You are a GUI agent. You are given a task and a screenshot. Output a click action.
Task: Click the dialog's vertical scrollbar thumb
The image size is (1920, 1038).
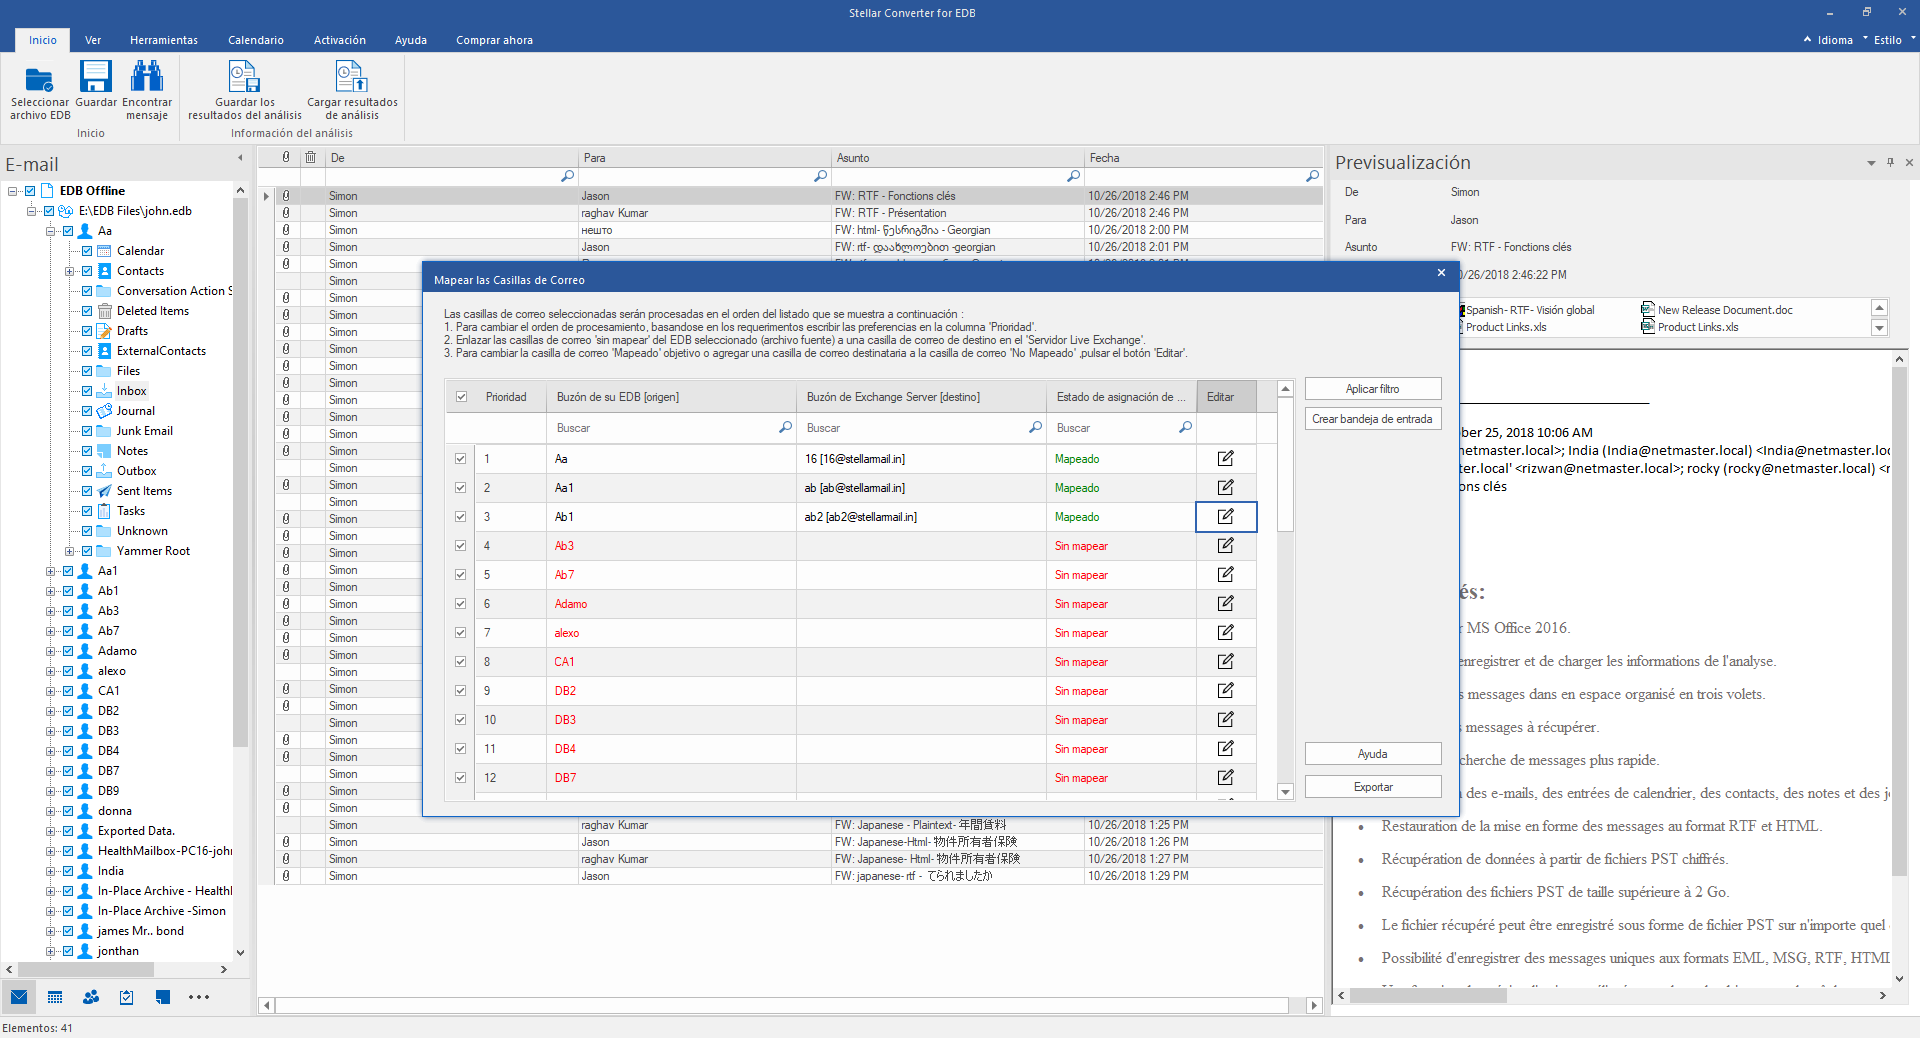1286,464
